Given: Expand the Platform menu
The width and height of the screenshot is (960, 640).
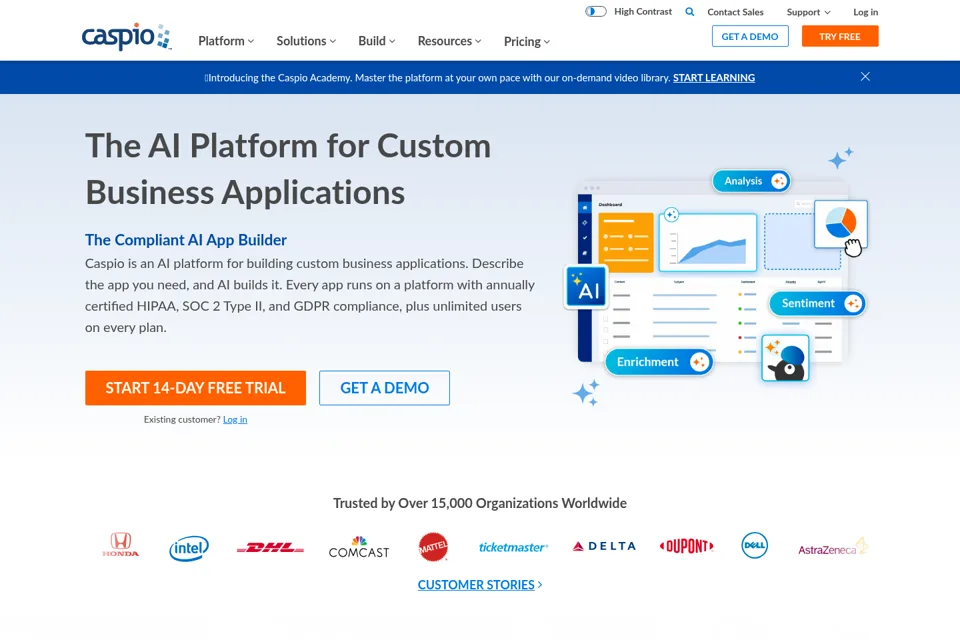Looking at the screenshot, I should coord(226,41).
